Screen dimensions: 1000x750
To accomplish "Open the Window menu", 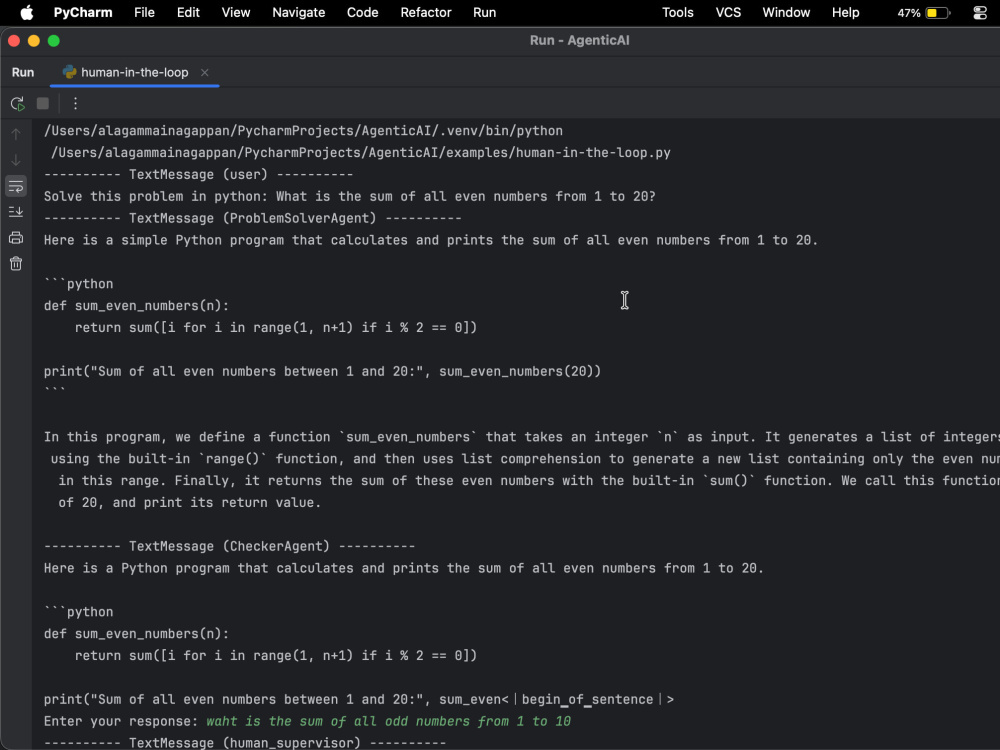I will 786,13.
